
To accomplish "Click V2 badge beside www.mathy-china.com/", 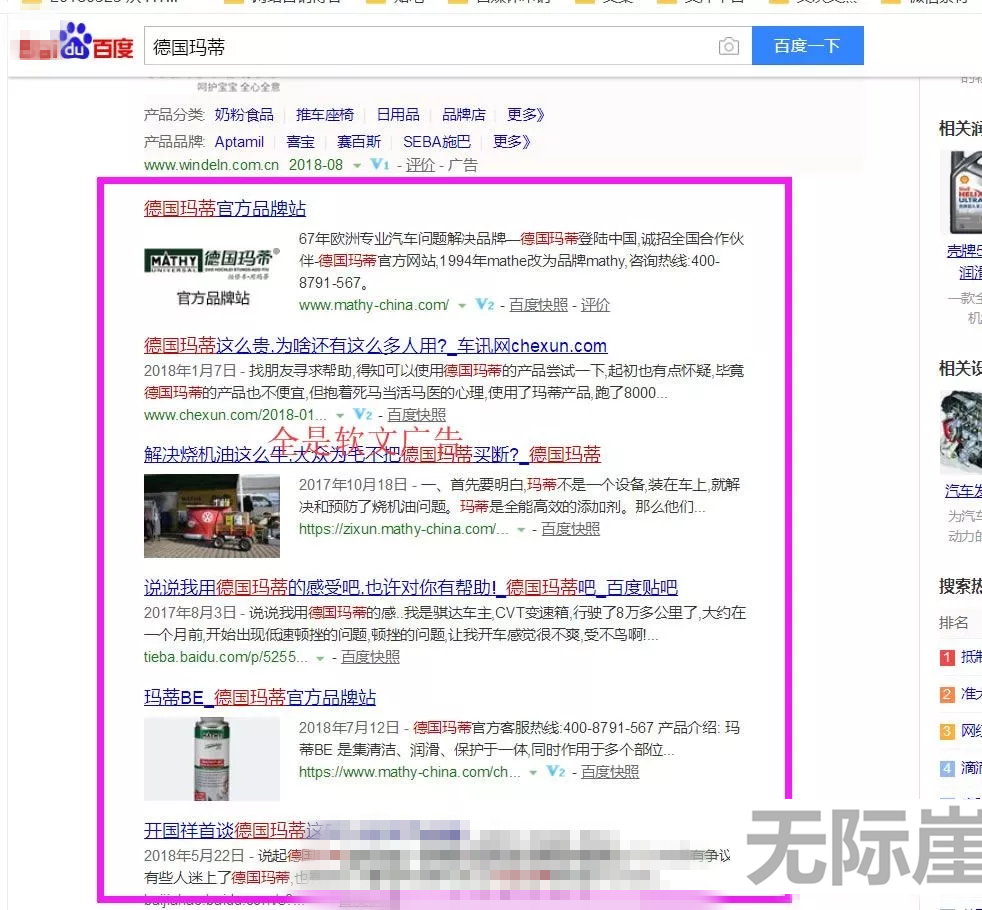I will coord(485,305).
